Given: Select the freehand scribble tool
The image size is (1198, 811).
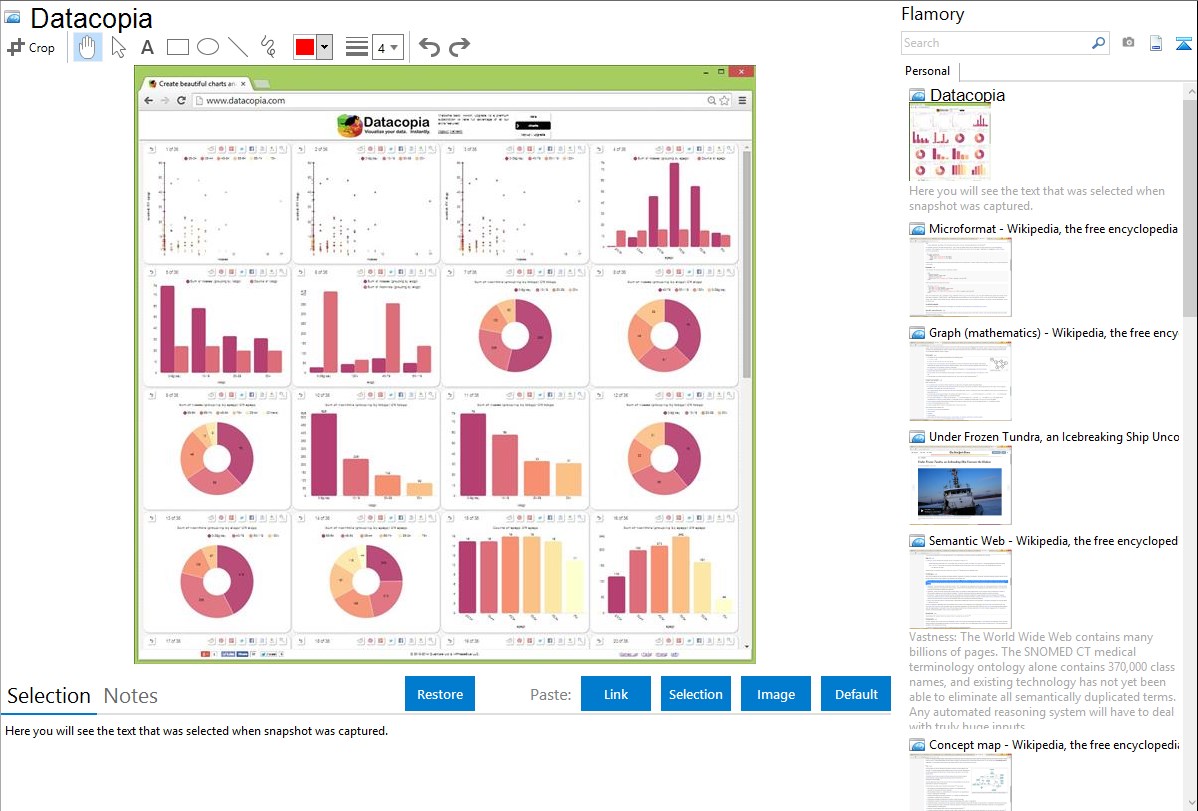Looking at the screenshot, I should coord(268,47).
